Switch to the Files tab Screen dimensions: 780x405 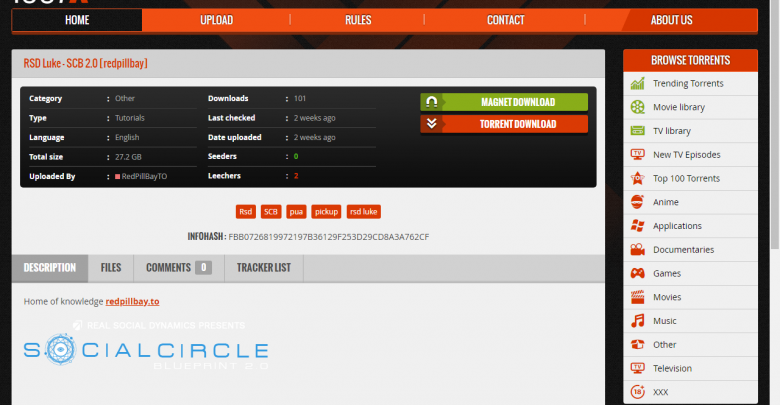(111, 268)
